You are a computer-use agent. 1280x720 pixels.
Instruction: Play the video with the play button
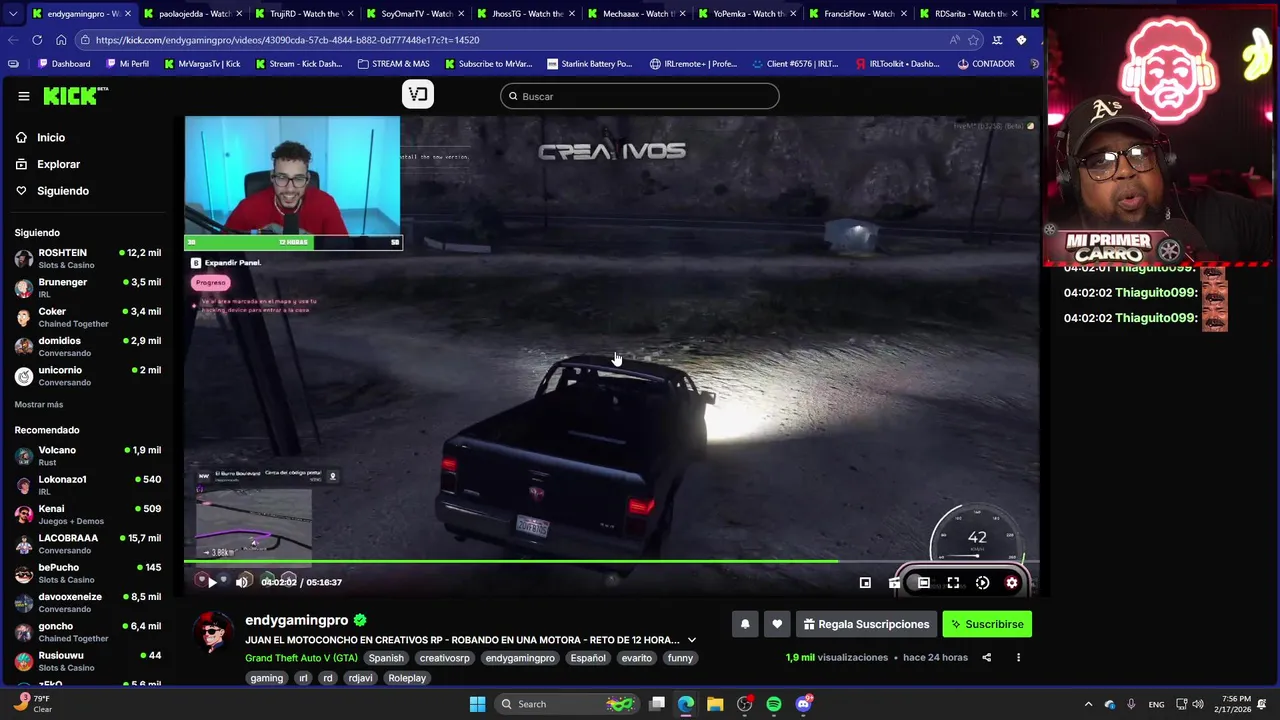(212, 582)
